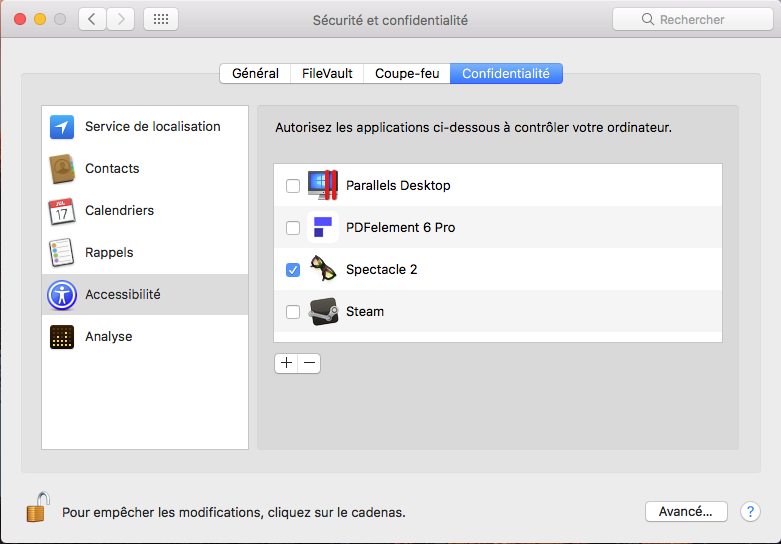Click the PDFelement 6 Pro app icon
Viewport: 781px width, 544px height.
point(323,227)
